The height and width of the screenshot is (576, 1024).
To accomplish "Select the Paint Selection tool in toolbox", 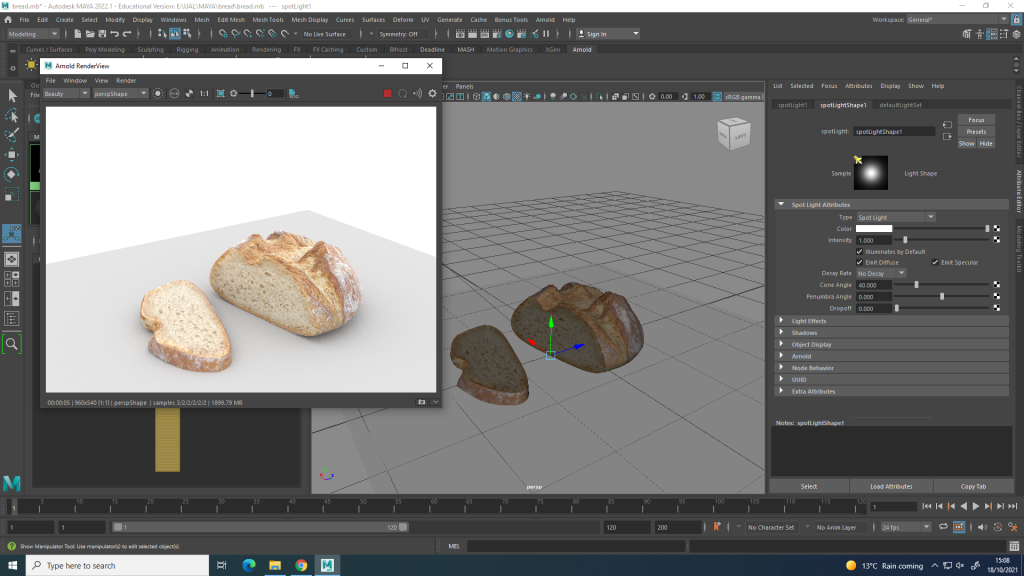I will click(13, 135).
